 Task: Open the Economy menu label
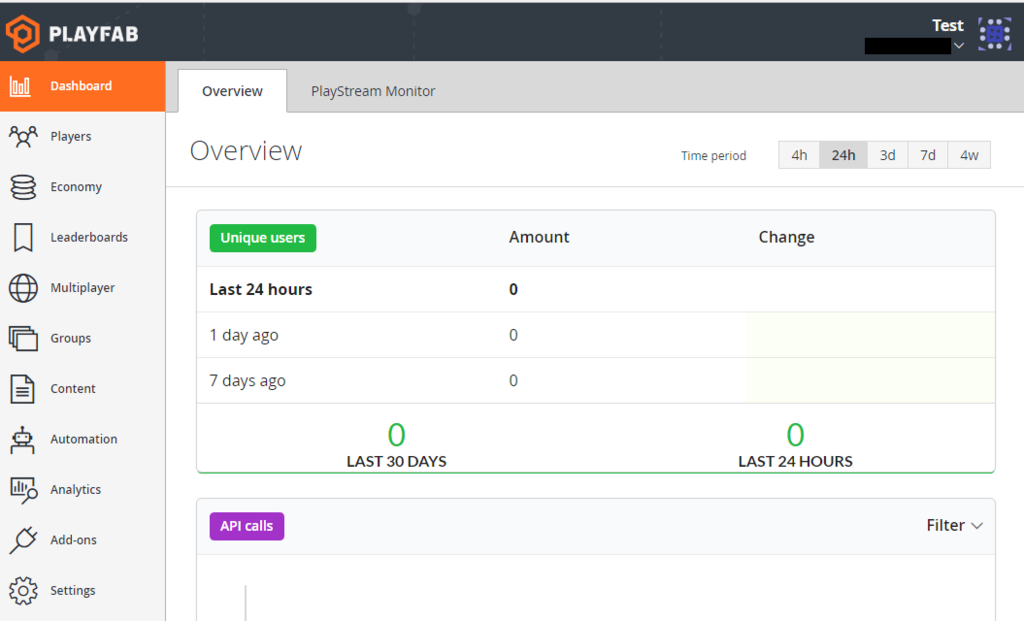coord(76,187)
